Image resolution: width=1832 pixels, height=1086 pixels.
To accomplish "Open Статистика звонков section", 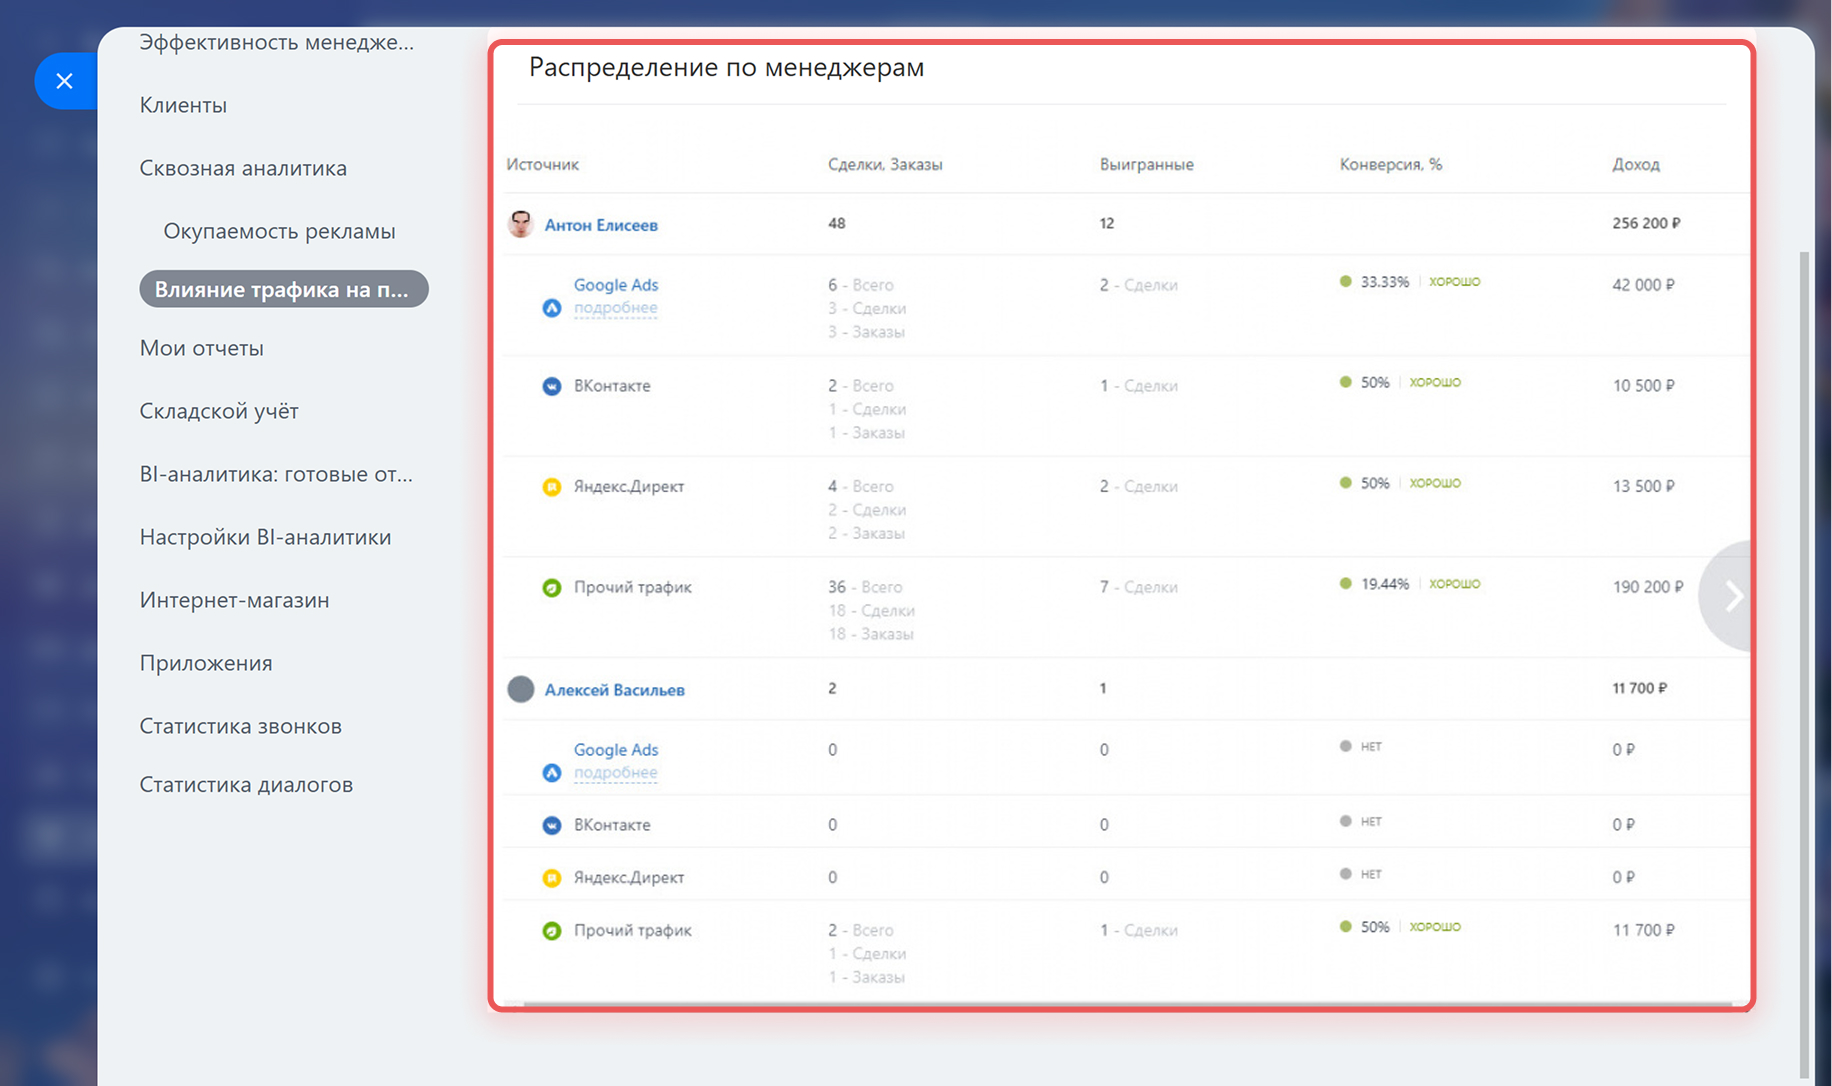I will [240, 726].
